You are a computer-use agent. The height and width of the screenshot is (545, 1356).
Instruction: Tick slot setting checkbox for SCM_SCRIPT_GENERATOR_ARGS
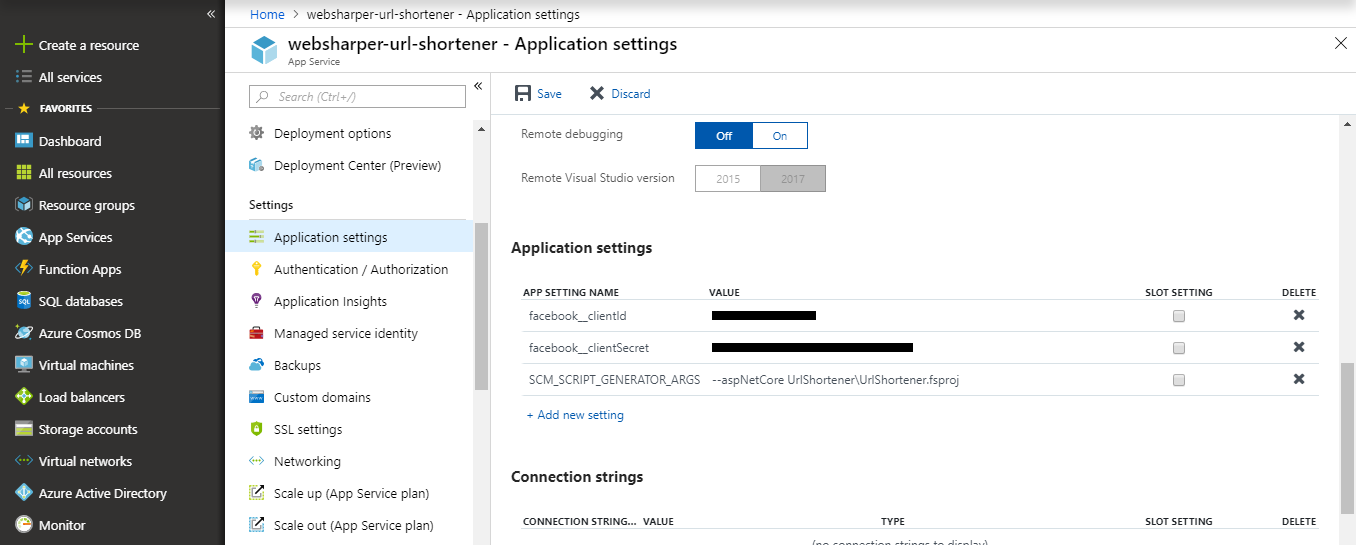(x=1179, y=380)
